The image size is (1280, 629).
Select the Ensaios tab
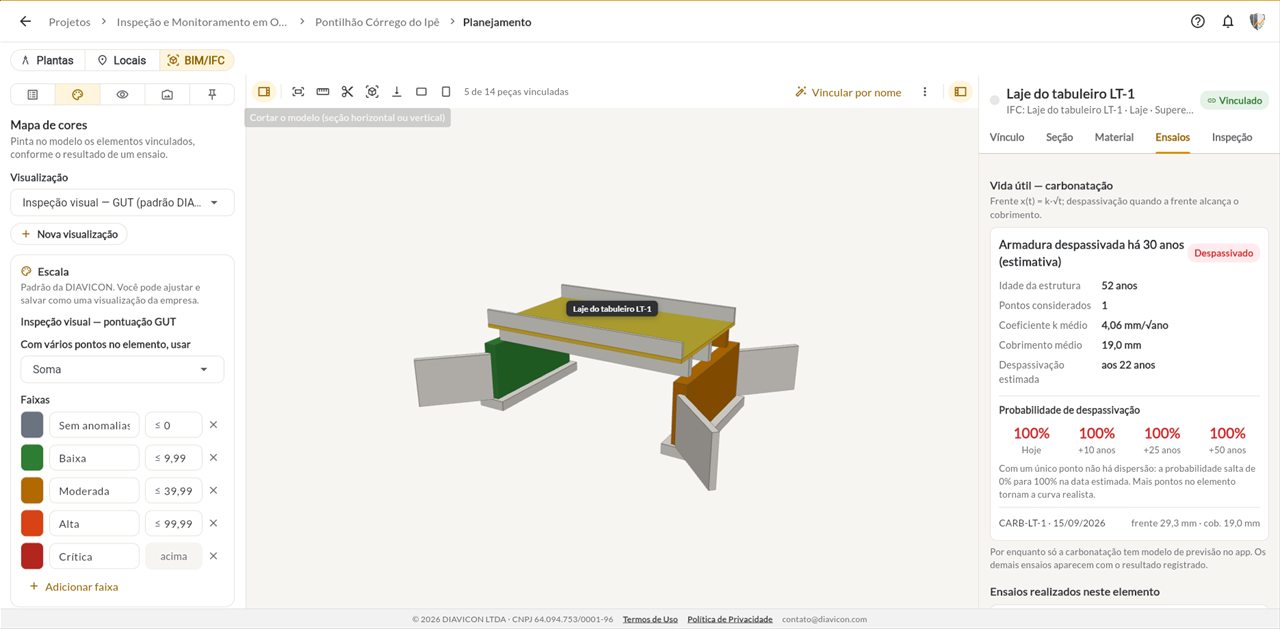[1172, 137]
